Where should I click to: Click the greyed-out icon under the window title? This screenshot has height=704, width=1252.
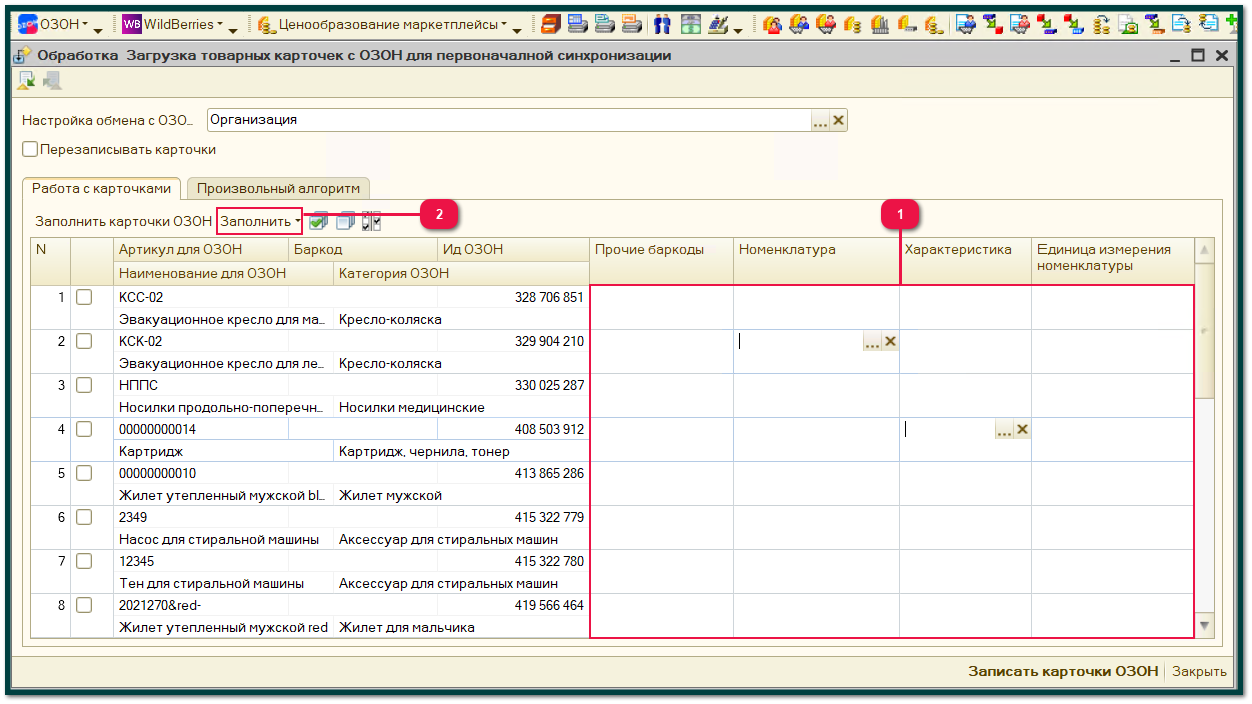click(x=51, y=82)
